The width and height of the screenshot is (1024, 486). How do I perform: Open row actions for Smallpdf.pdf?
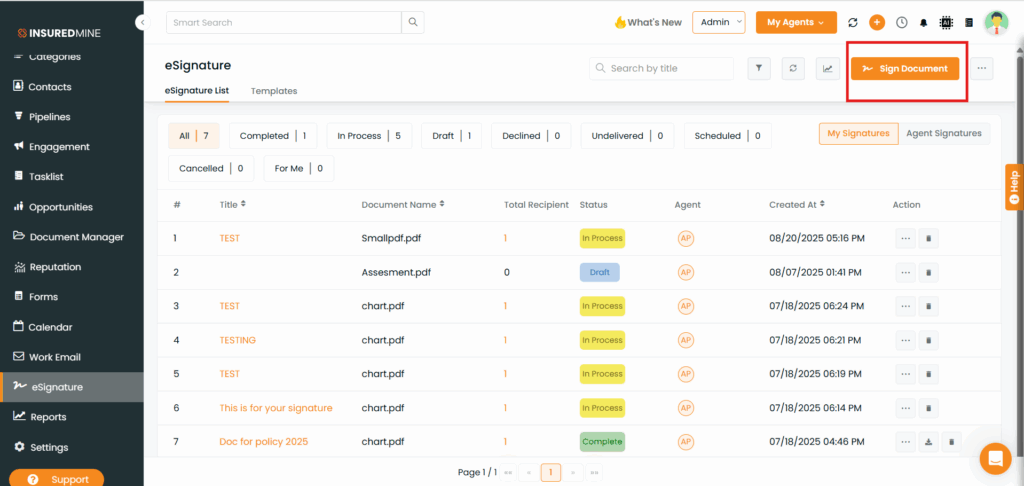(905, 238)
